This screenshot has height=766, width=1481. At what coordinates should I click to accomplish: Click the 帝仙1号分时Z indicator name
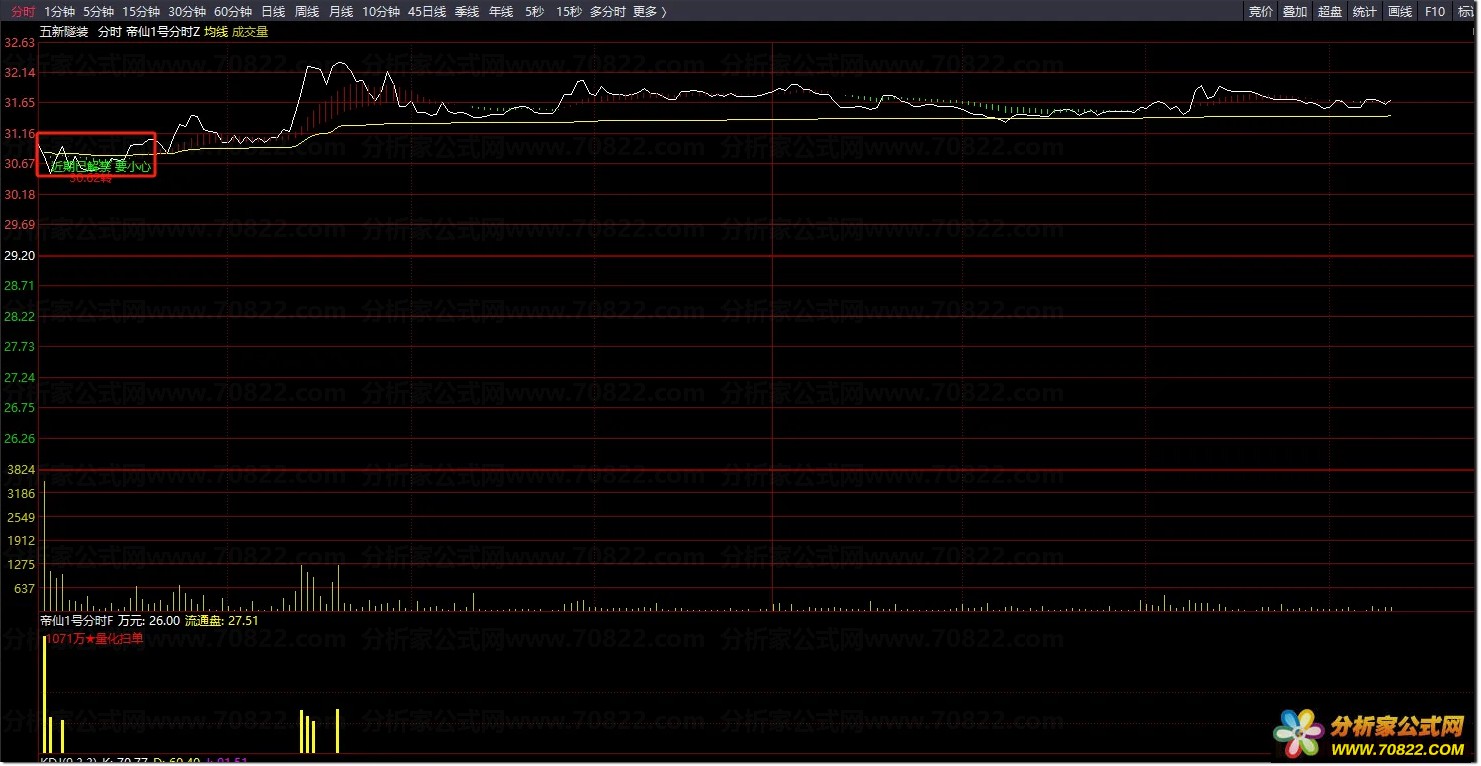point(163,32)
